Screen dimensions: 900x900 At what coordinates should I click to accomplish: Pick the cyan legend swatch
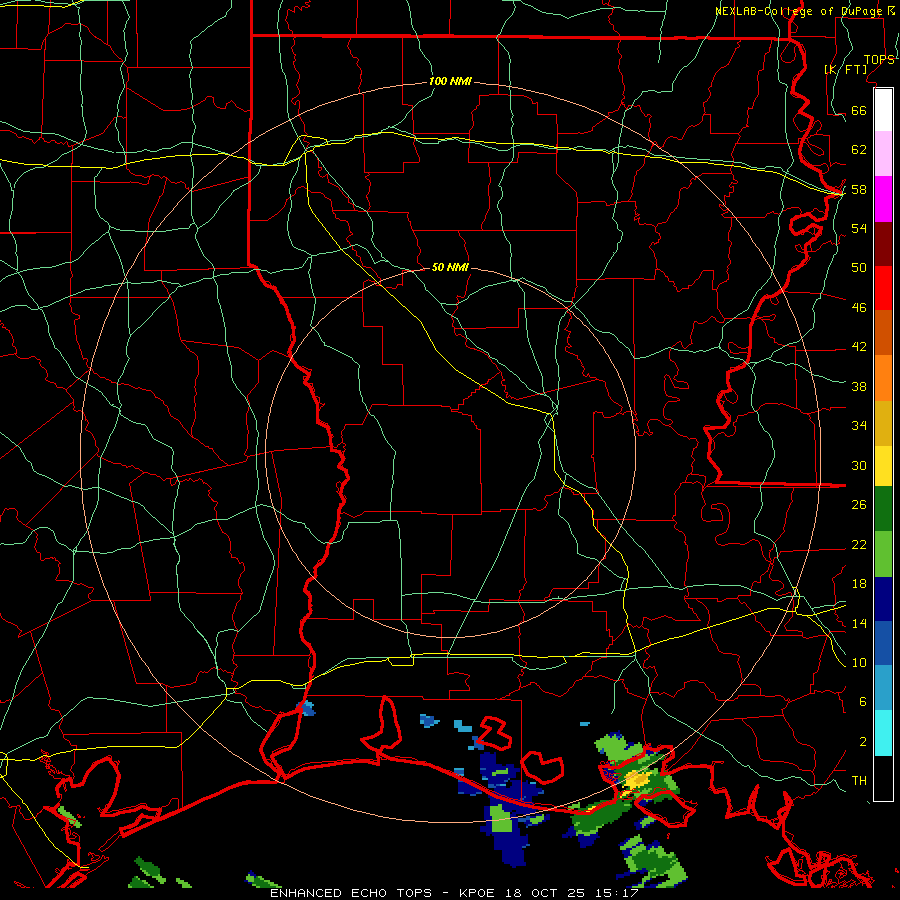point(883,733)
